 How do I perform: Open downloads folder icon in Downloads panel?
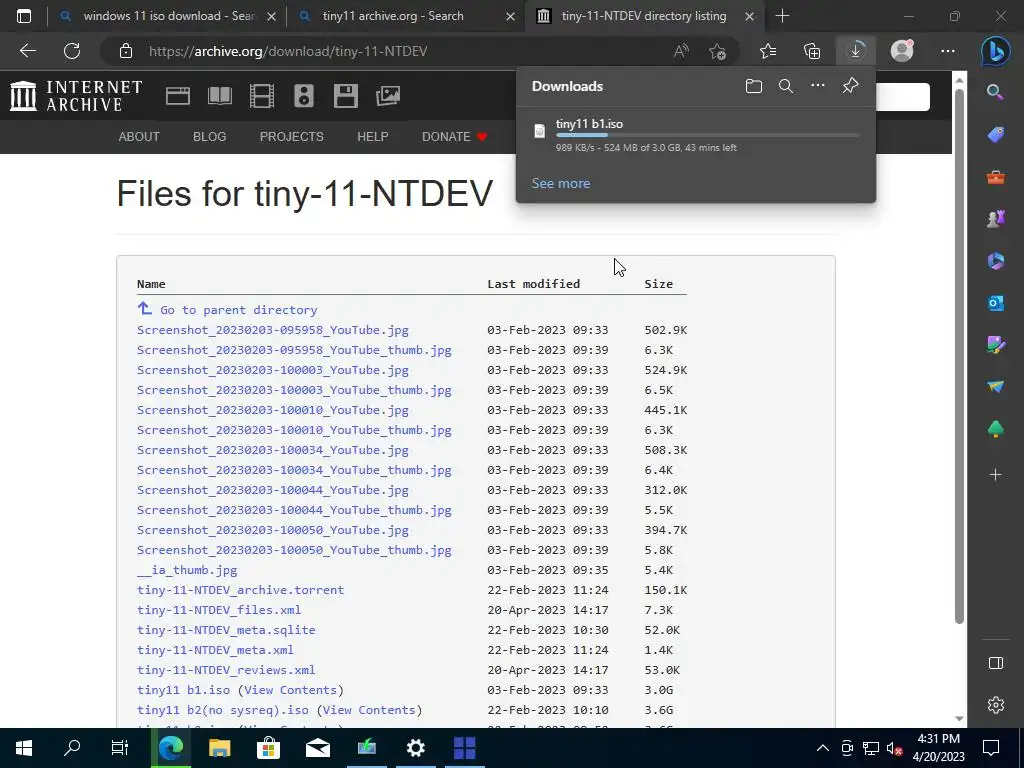754,86
